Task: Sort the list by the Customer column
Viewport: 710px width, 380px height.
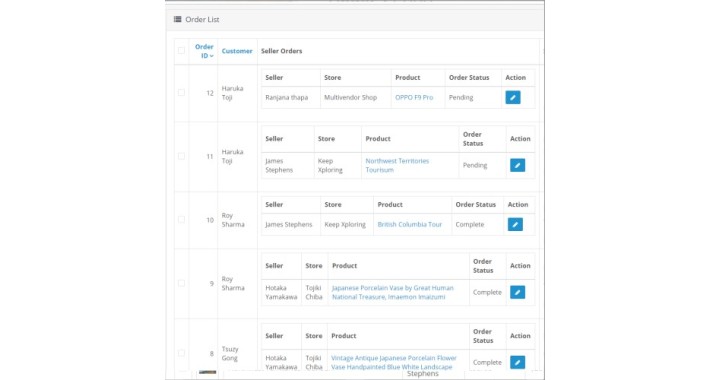Action: pos(237,51)
